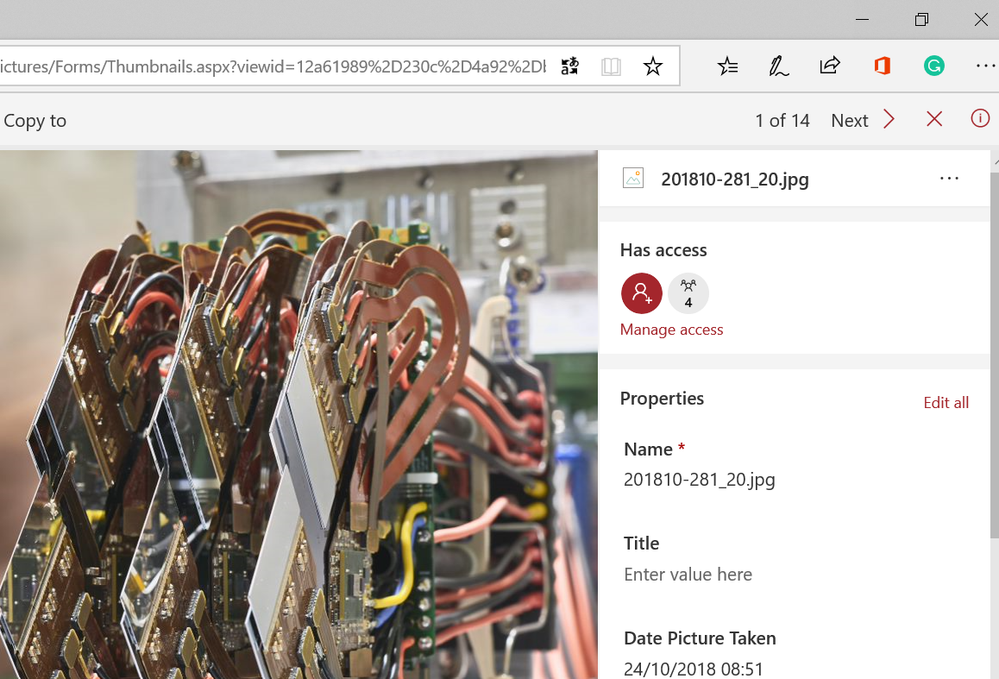This screenshot has height=679, width=999.
Task: Click Edit all properties link
Action: [946, 403]
